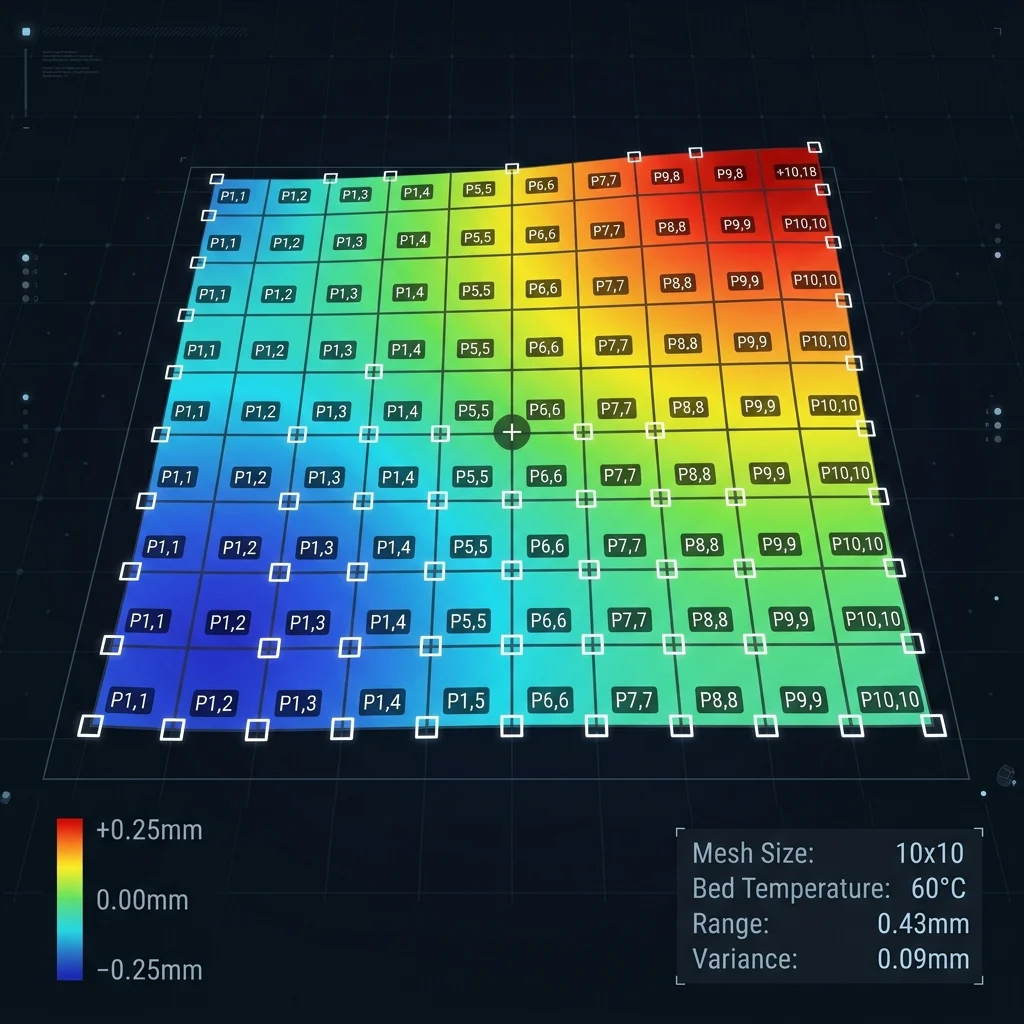Click the small square indicator at top-left corner
The image size is (1024, 1024).
click(x=26, y=31)
